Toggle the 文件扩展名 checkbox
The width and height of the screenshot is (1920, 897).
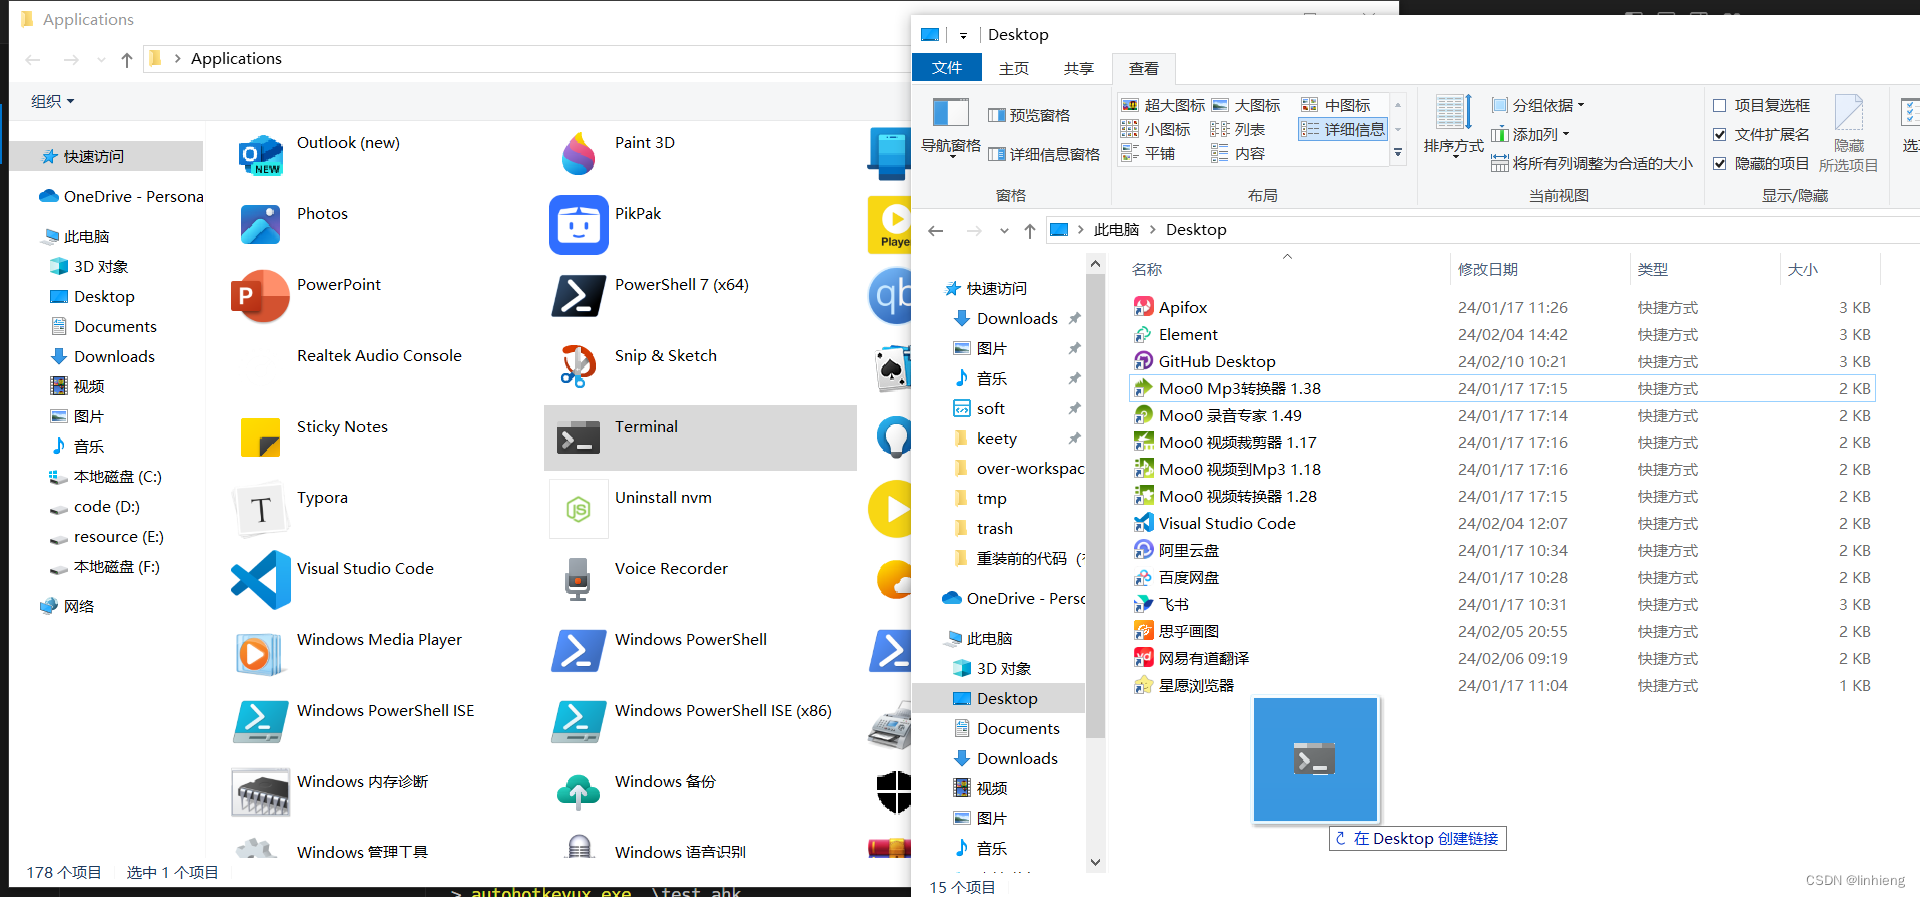click(1720, 134)
